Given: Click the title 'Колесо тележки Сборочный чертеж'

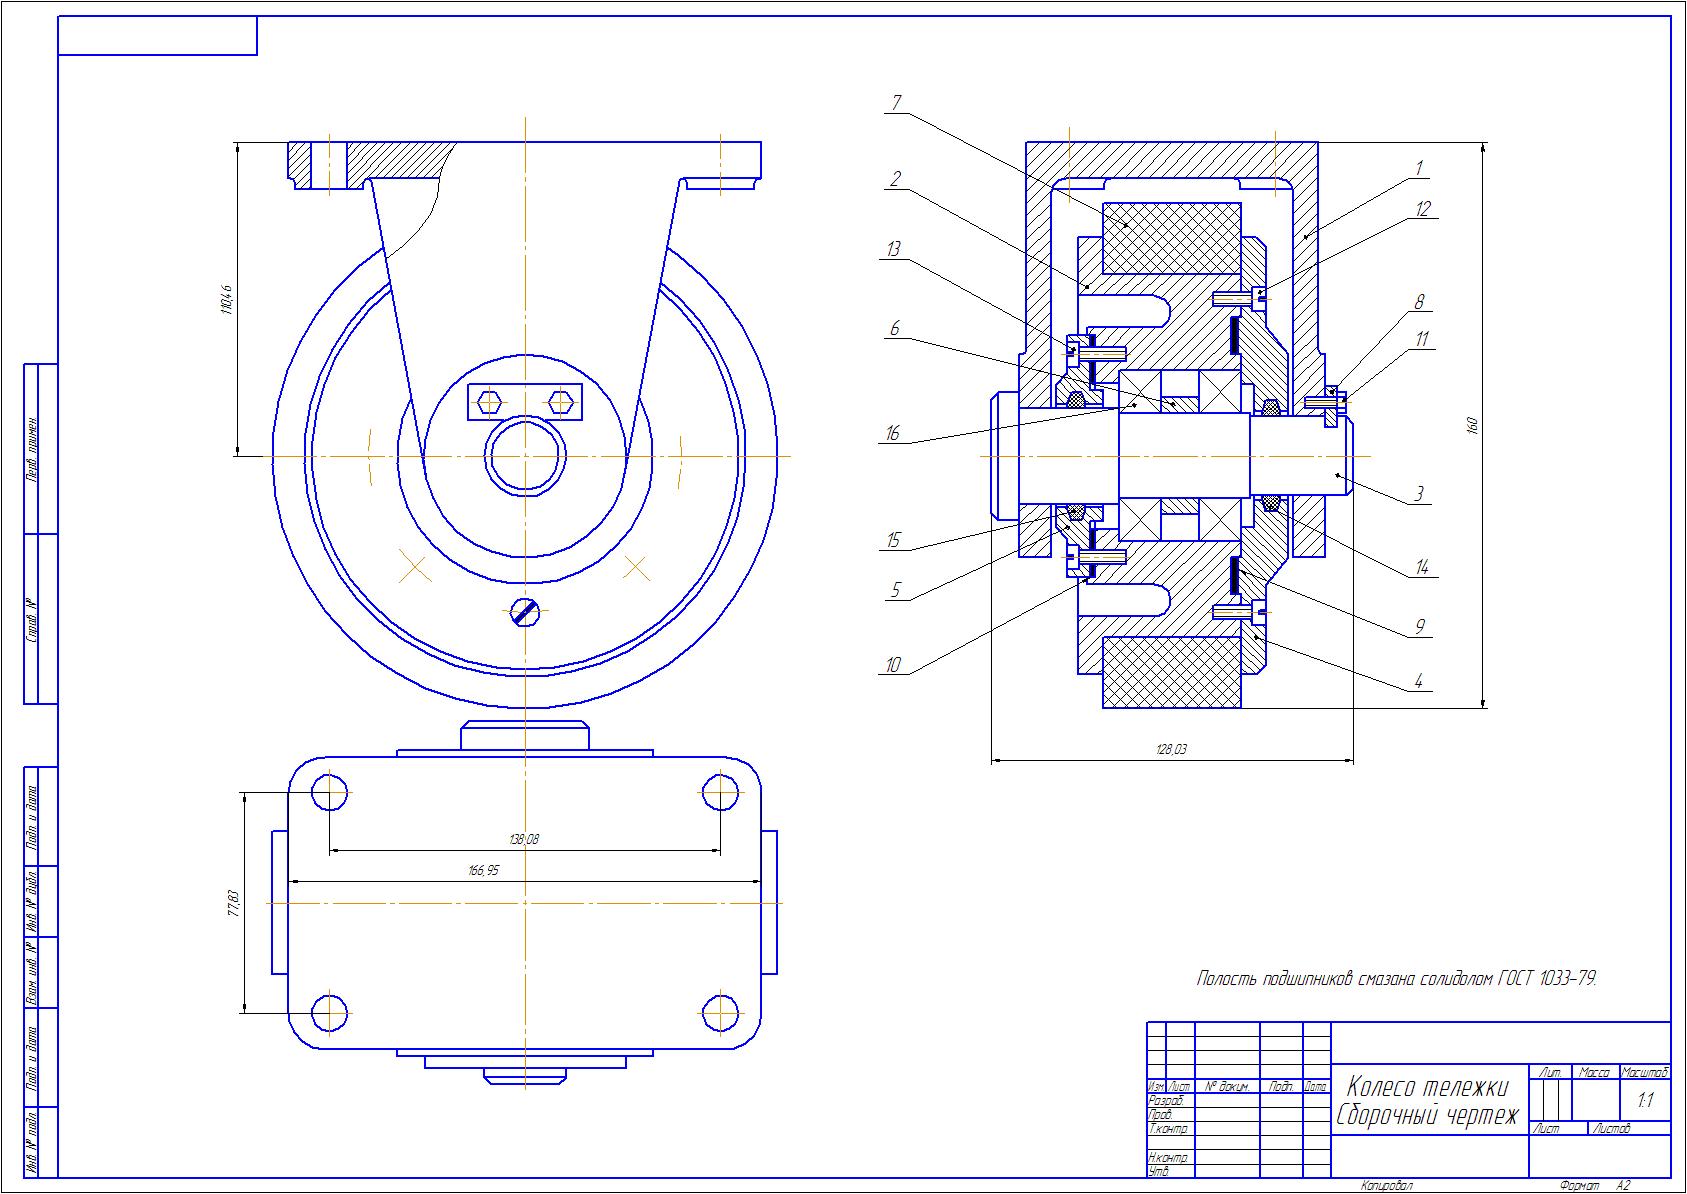Looking at the screenshot, I should (1428, 1101).
